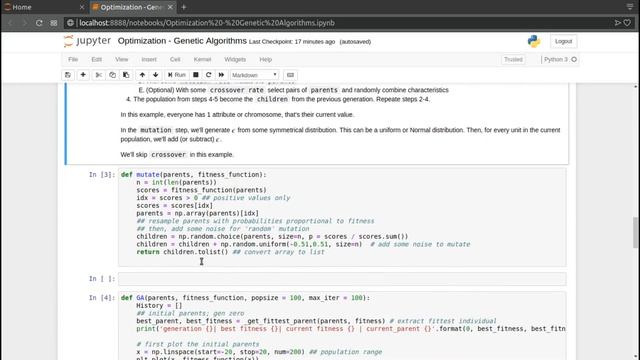Move selected cell down arrow
The image size is (640, 360).
tap(156, 75)
